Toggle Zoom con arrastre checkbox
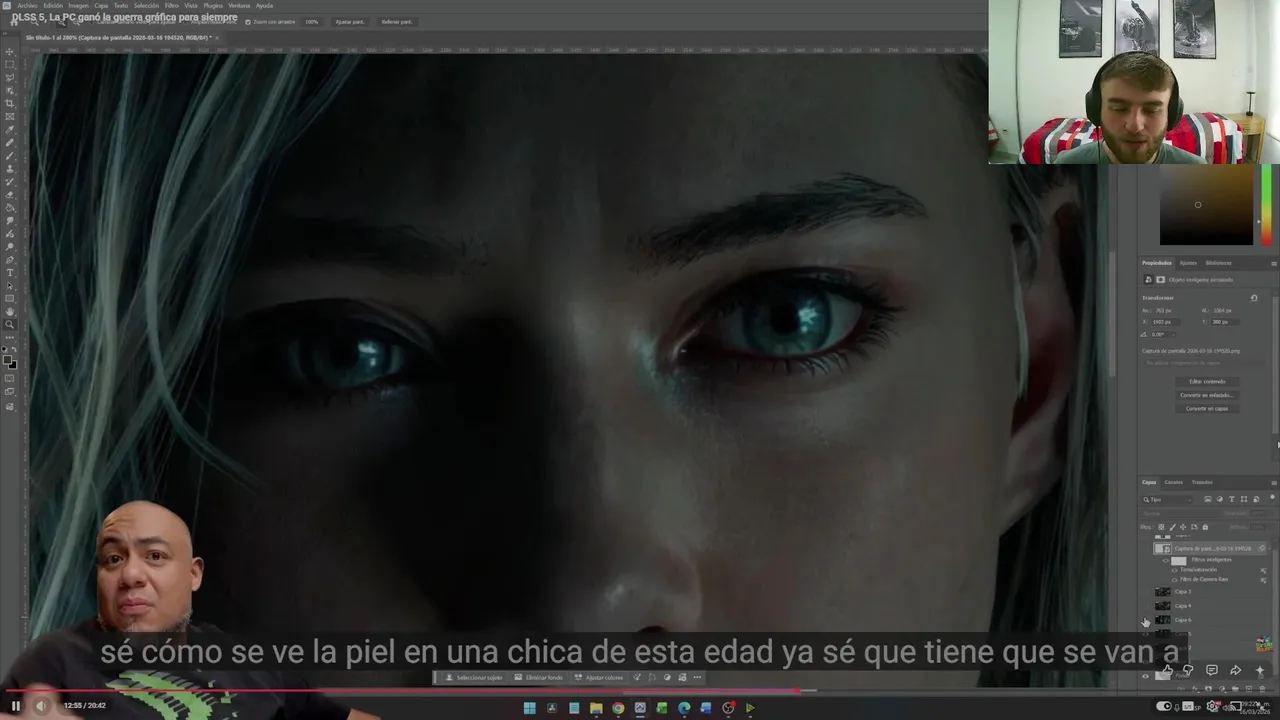Screen dimensions: 1280x720 point(247,21)
